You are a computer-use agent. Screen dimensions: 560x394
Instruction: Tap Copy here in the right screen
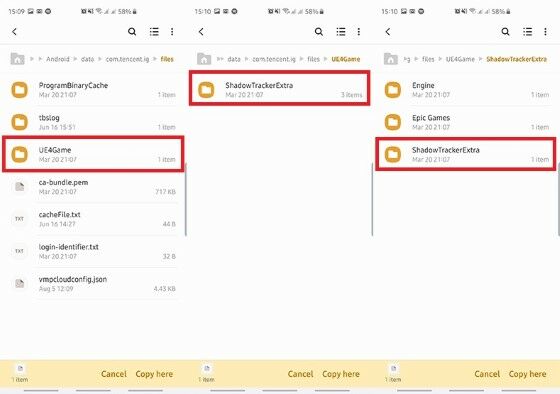(x=528, y=374)
